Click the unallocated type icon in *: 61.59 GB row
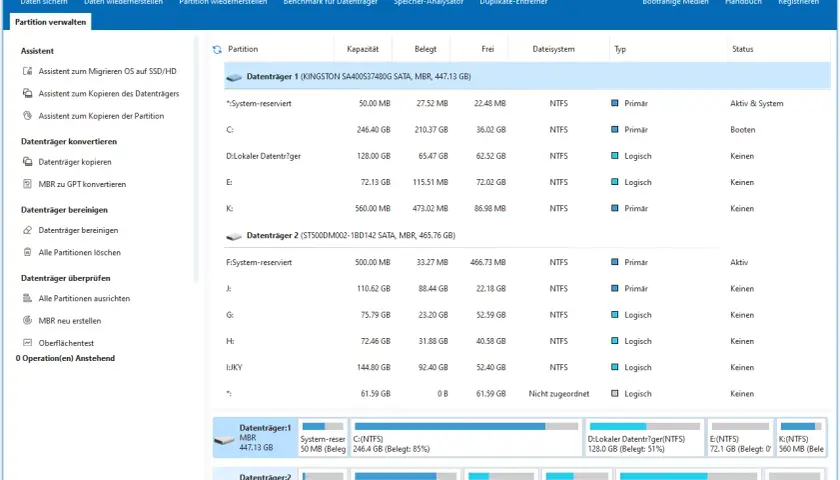The image size is (840, 480). [614, 393]
